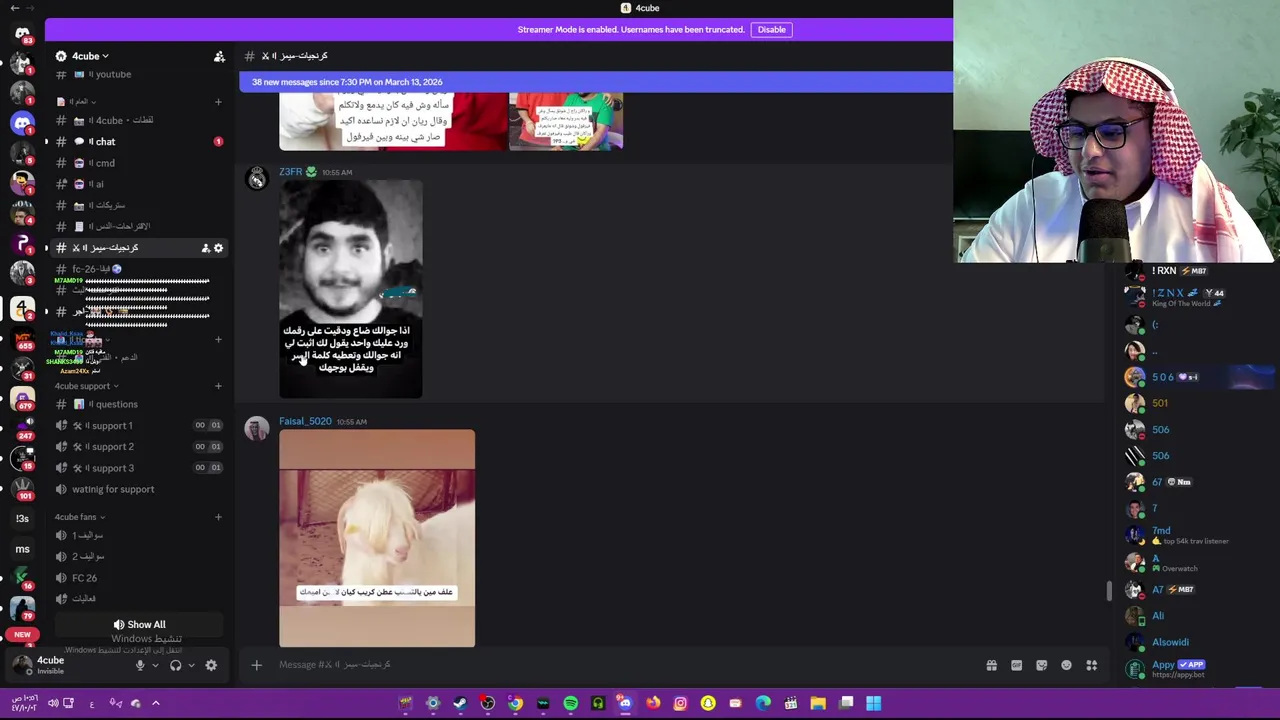1280x720 pixels.
Task: Open the server with 655 badge
Action: (22, 337)
